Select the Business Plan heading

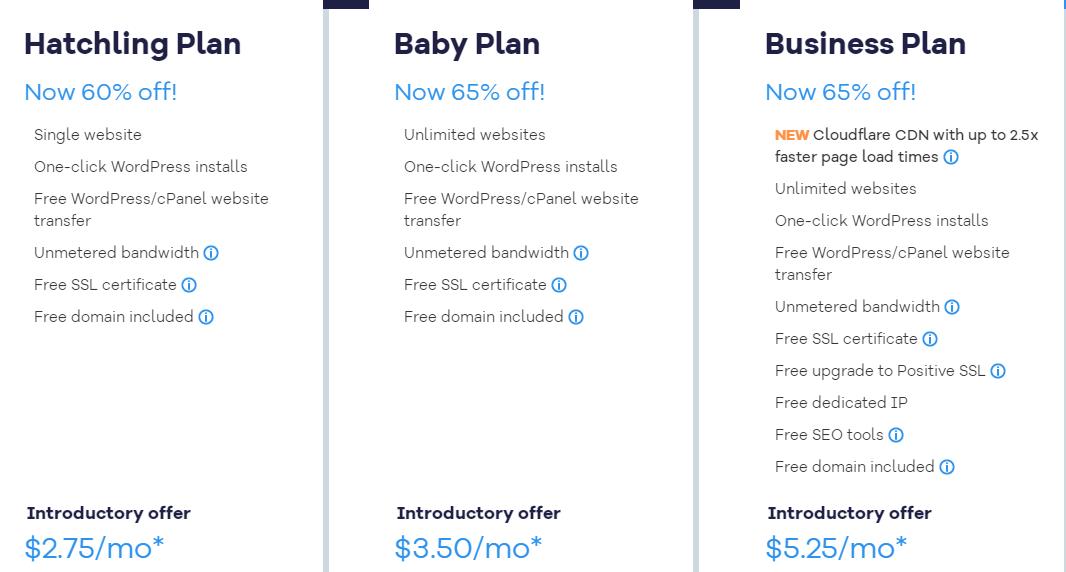[865, 44]
